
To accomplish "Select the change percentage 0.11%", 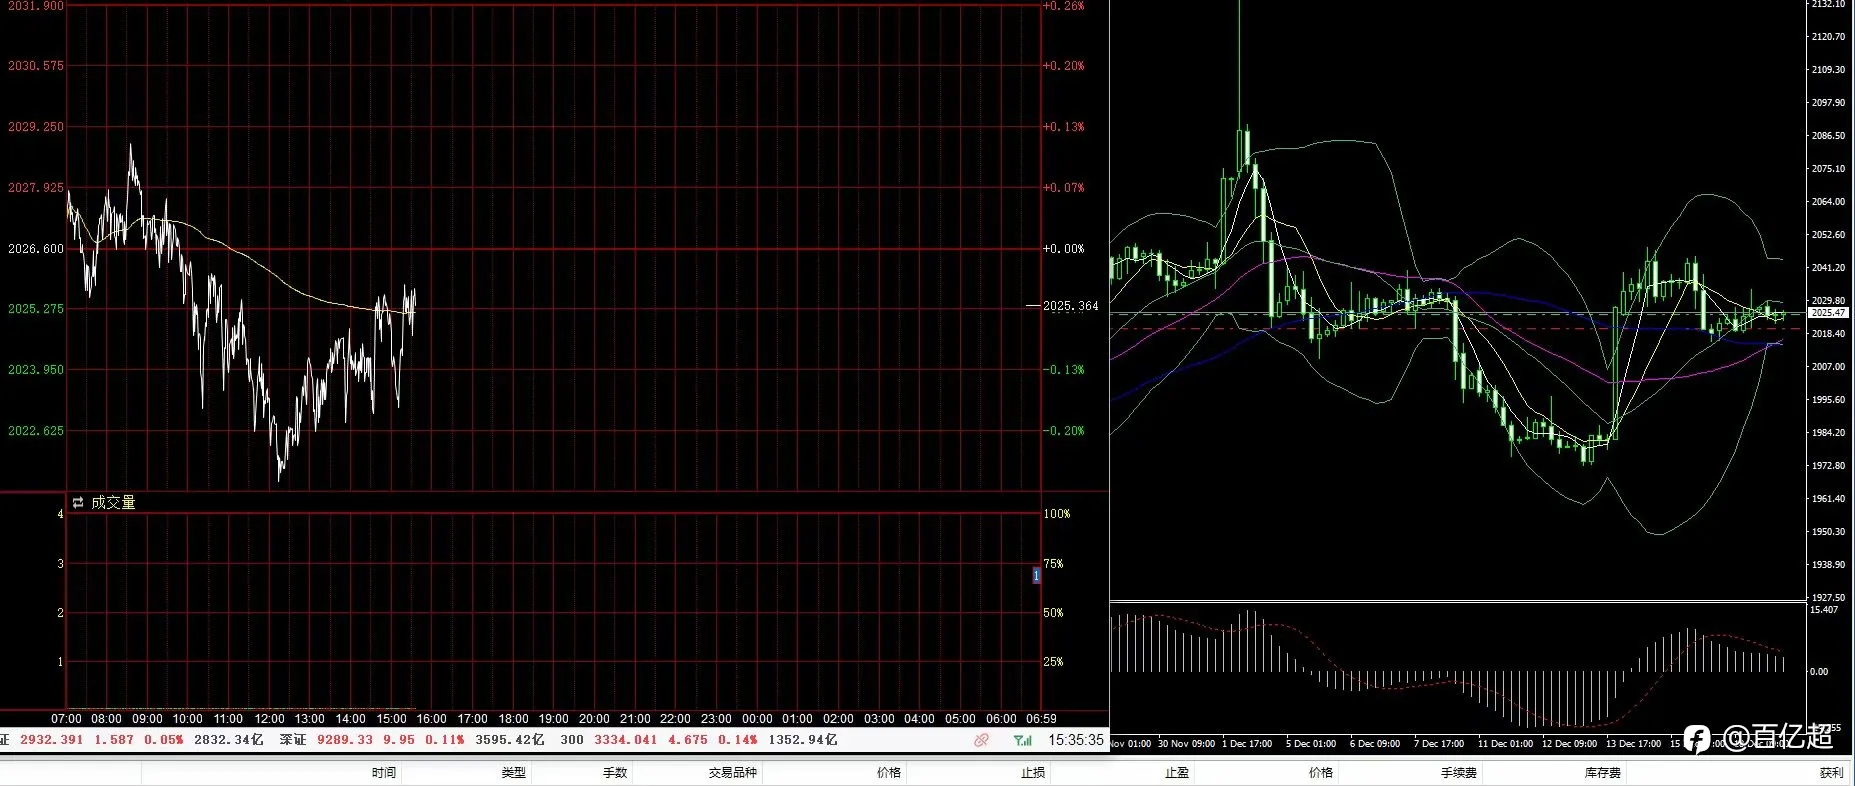I will [445, 740].
